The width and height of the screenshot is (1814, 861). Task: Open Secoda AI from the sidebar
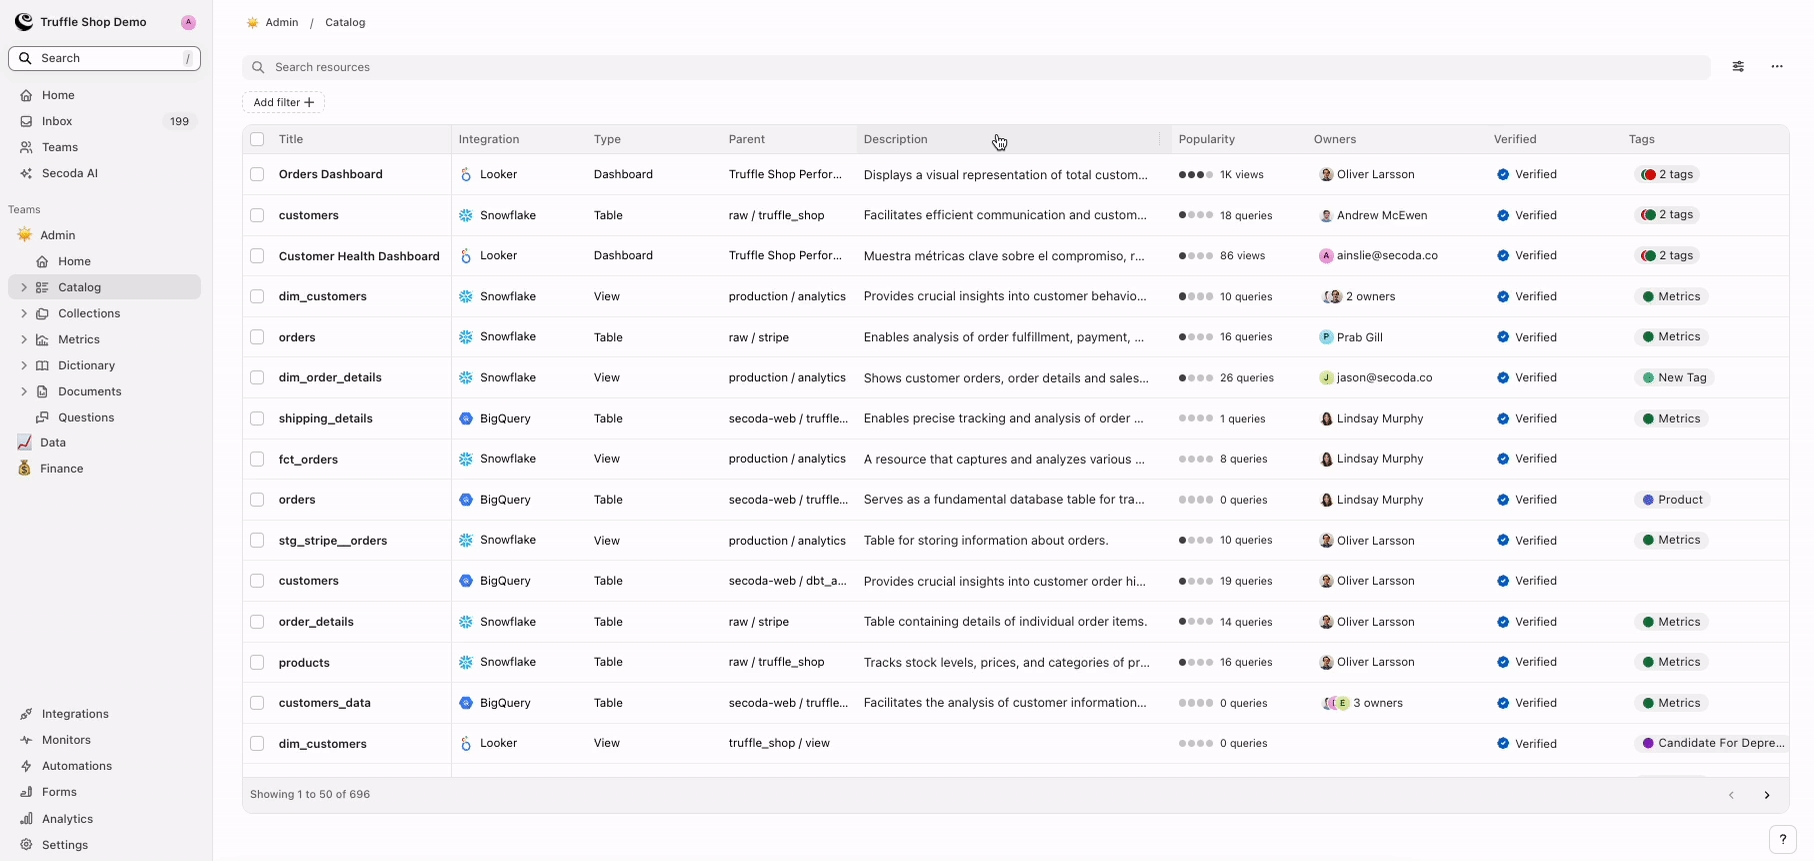click(69, 173)
